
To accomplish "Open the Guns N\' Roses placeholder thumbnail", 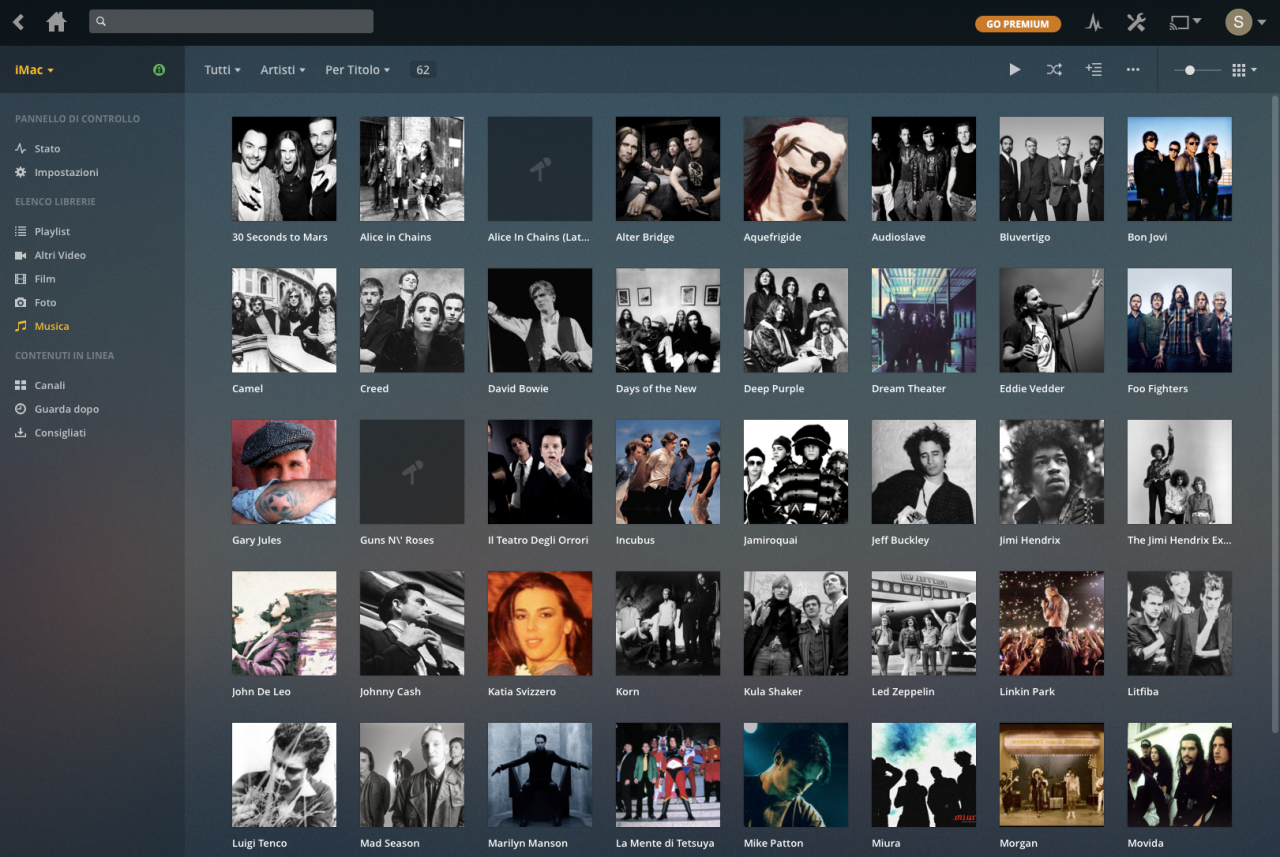I will (412, 472).
